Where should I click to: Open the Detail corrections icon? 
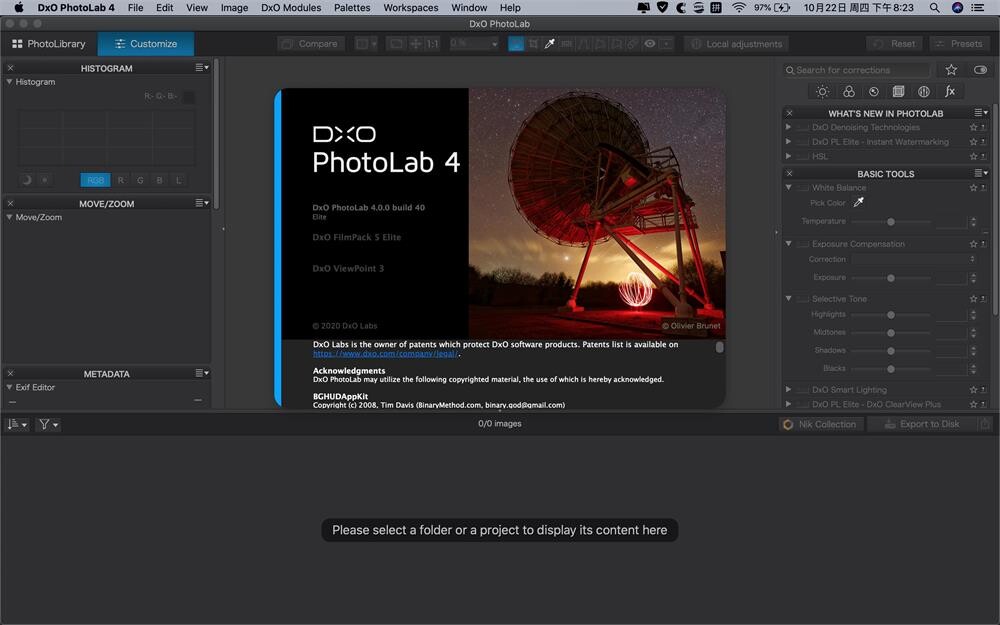click(x=874, y=92)
